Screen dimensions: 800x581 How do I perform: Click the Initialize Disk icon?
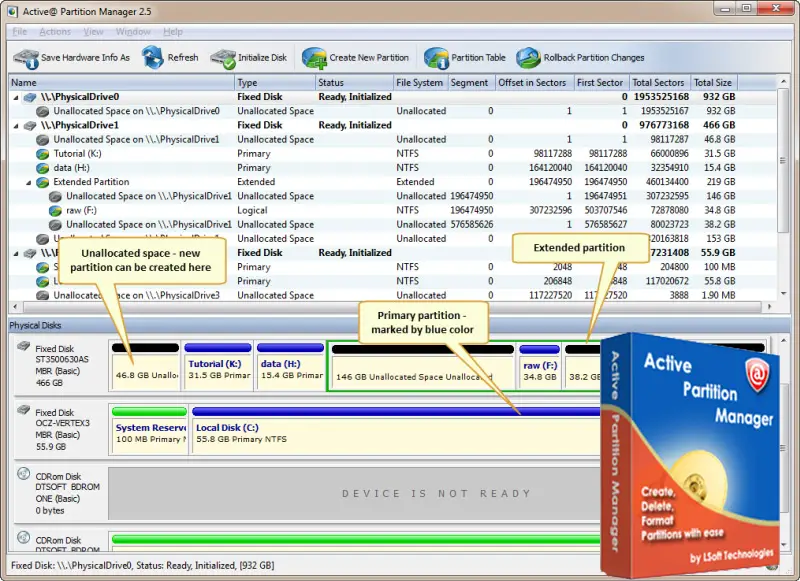223,59
